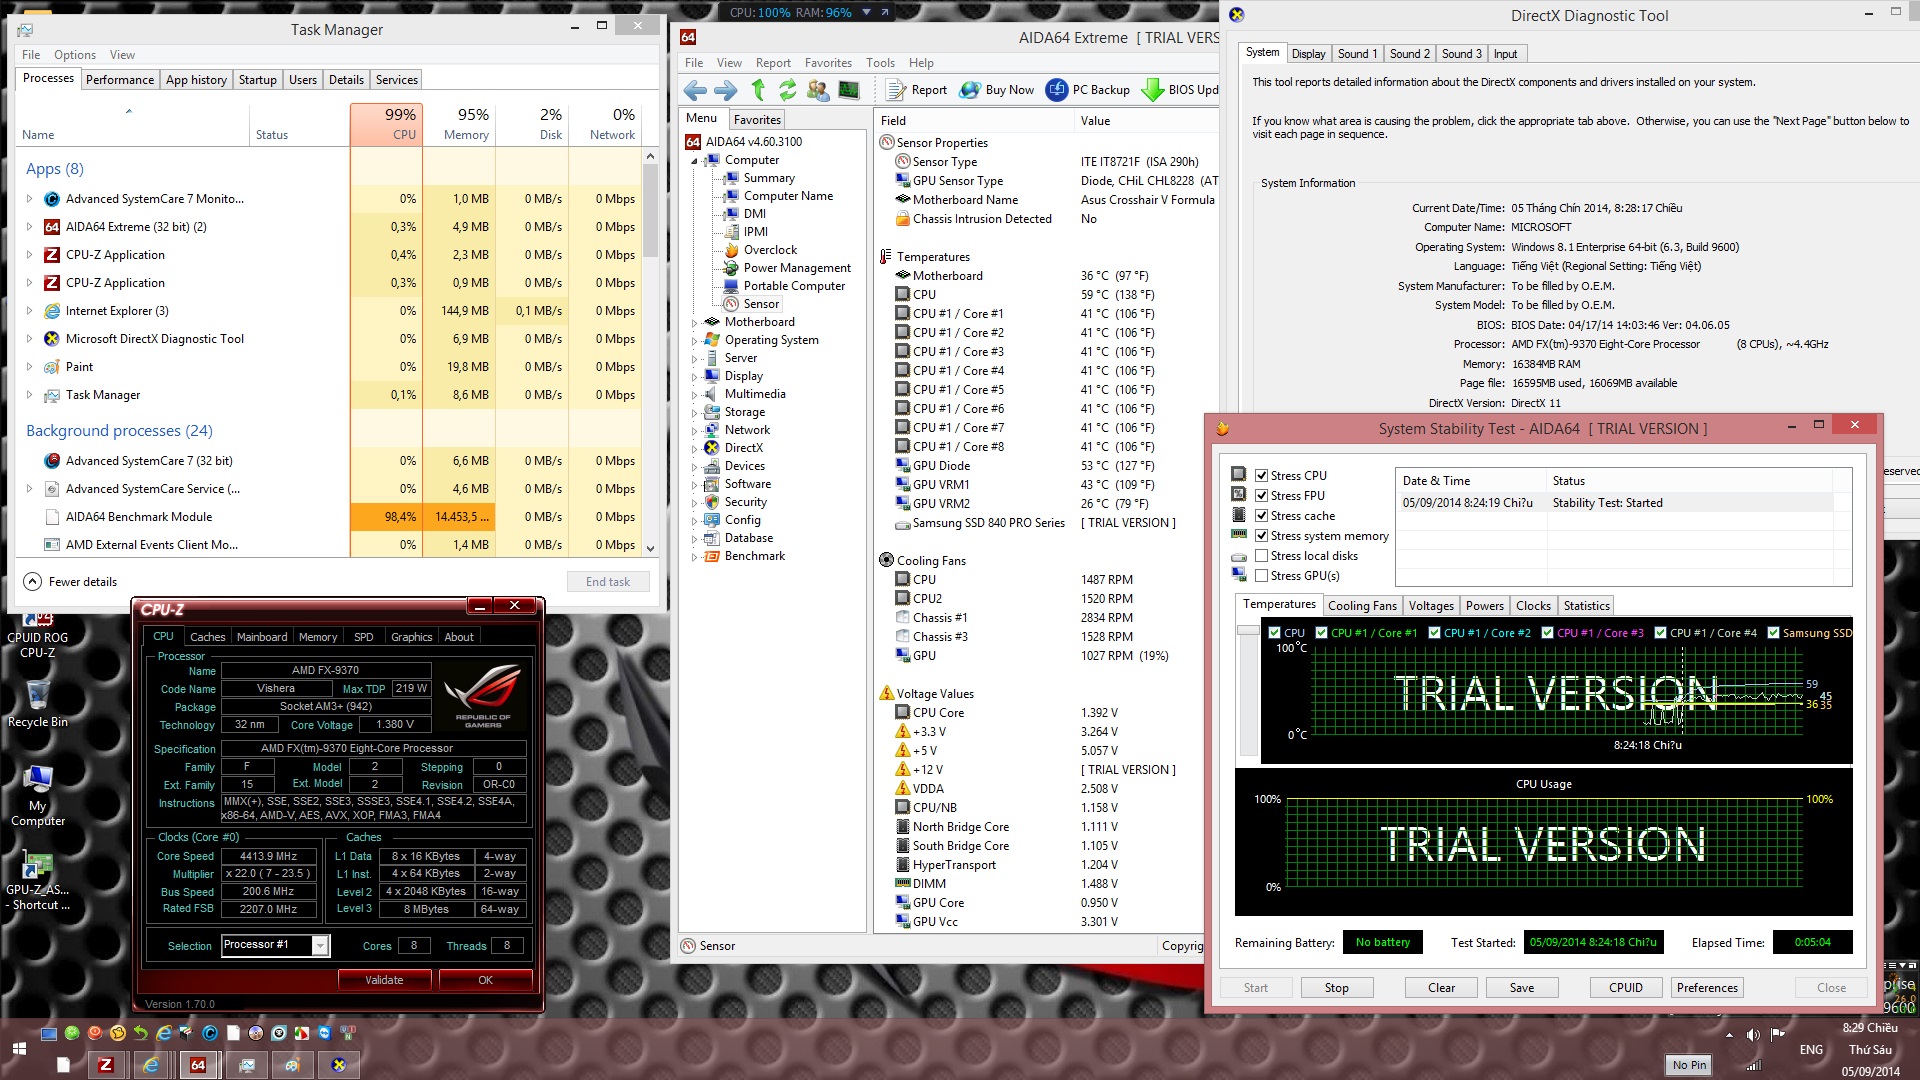1920x1080 pixels.
Task: Click the Home navigation icon in AIDA64
Action: click(758, 90)
